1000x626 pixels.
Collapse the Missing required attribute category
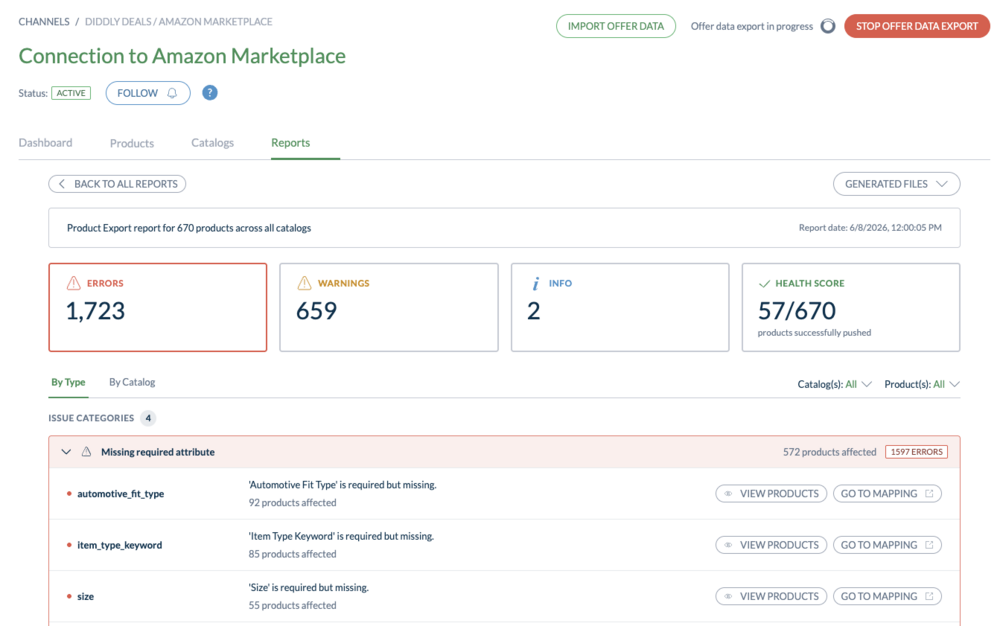coord(66,452)
